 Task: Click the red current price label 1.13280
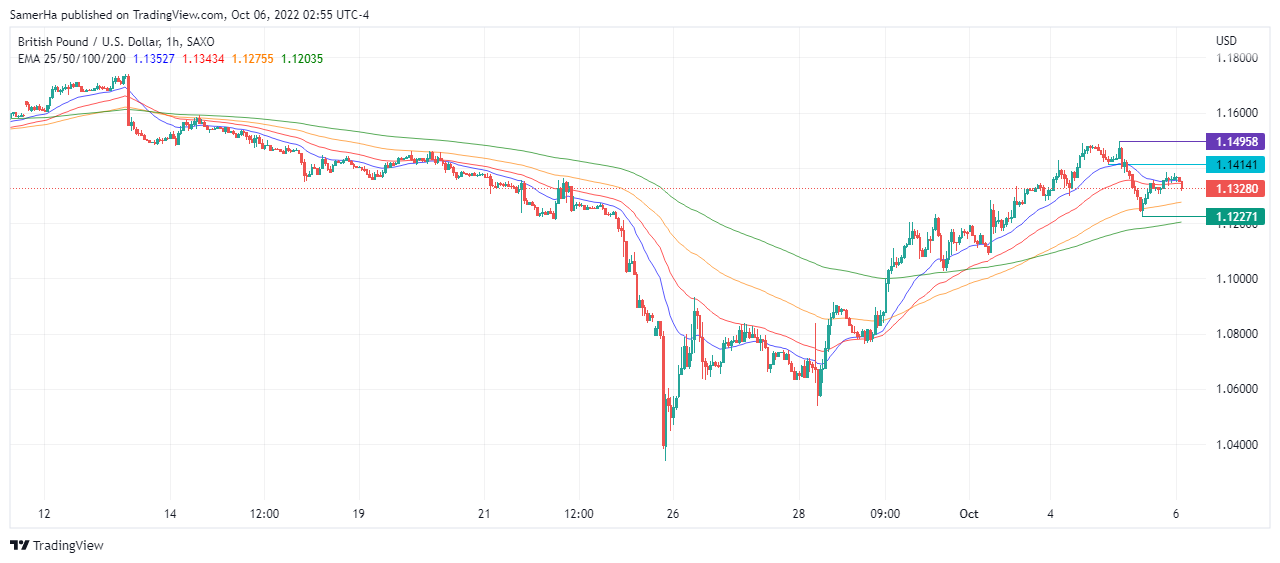[1236, 188]
